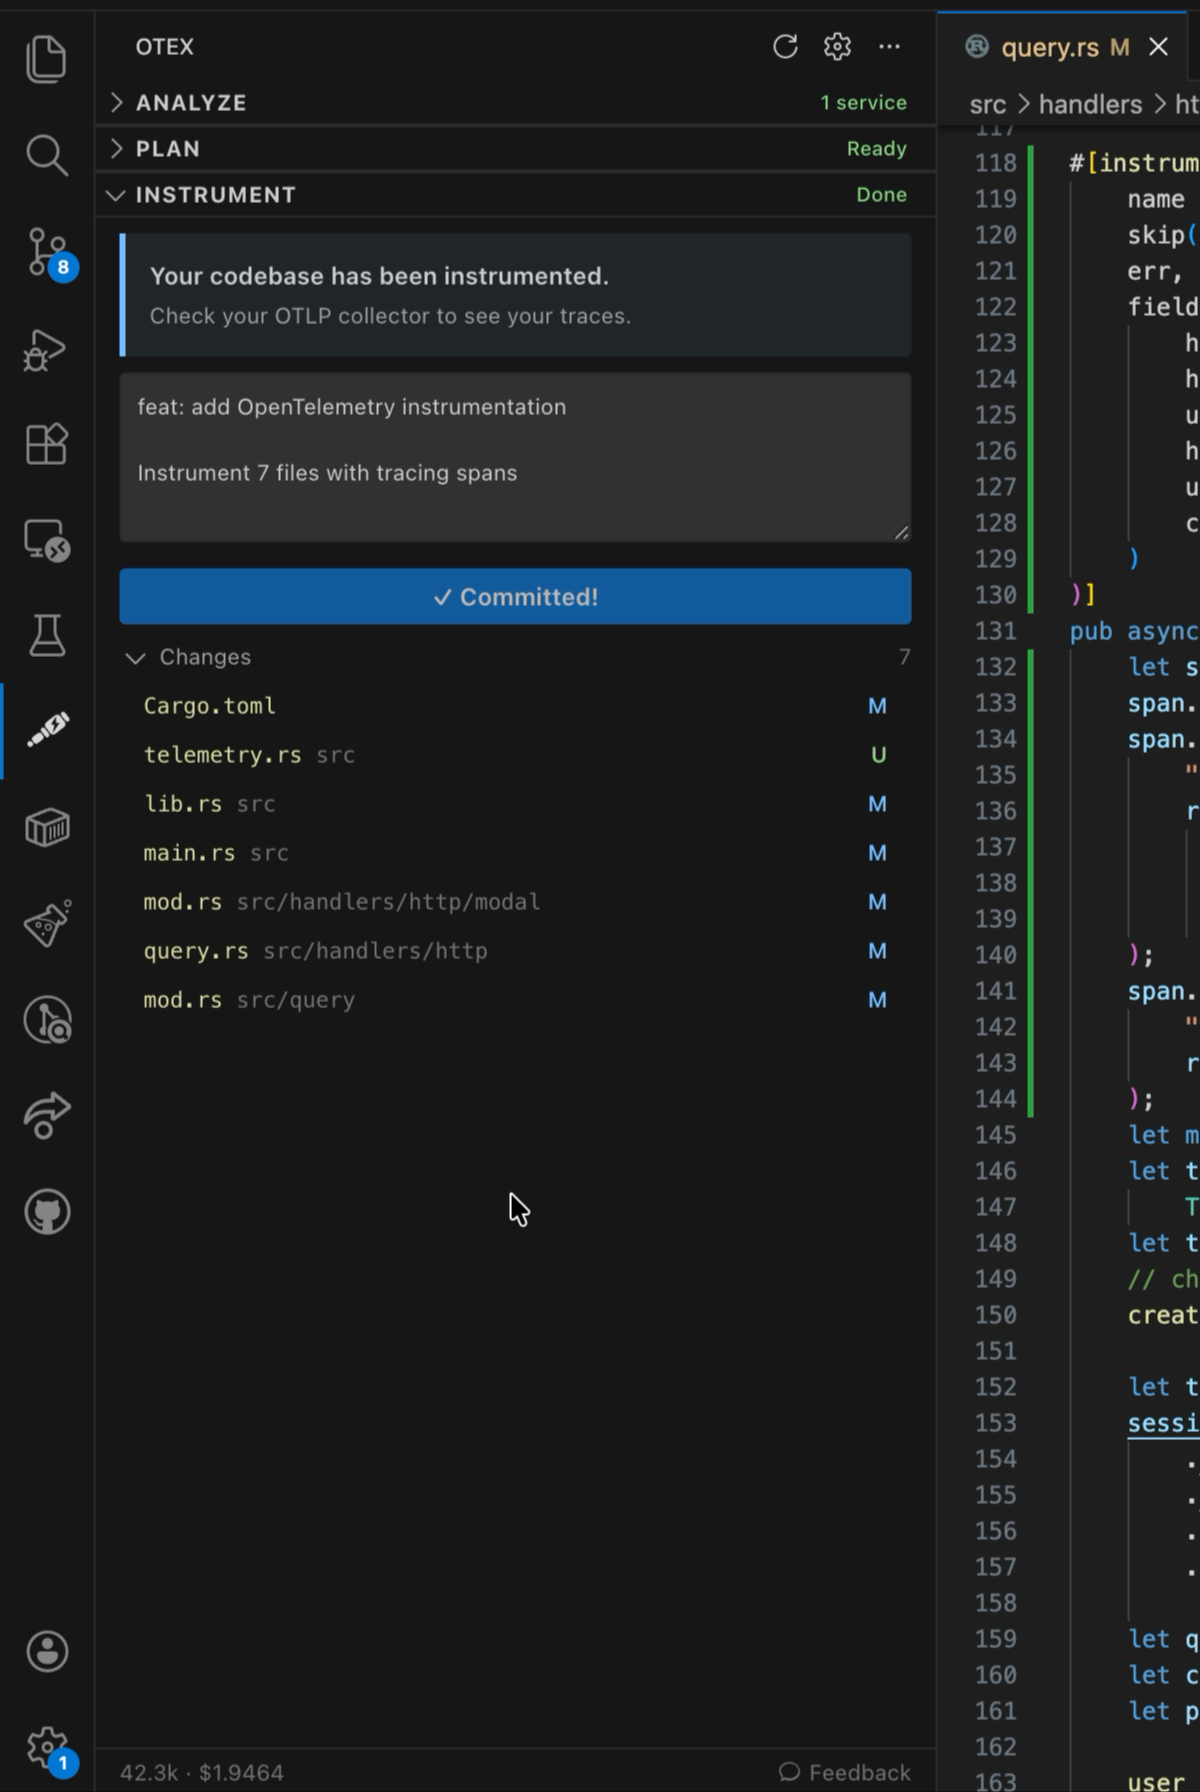
Task: Click the '1 service' status text
Action: [863, 103]
